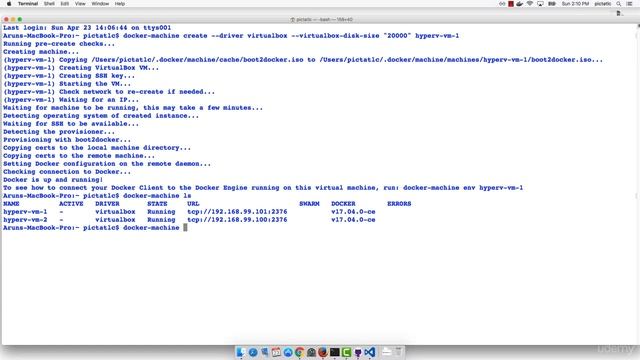Image resolution: width=640 pixels, height=360 pixels.
Task: Click the terminal window's vertical scrollbar
Action: pos(638,184)
